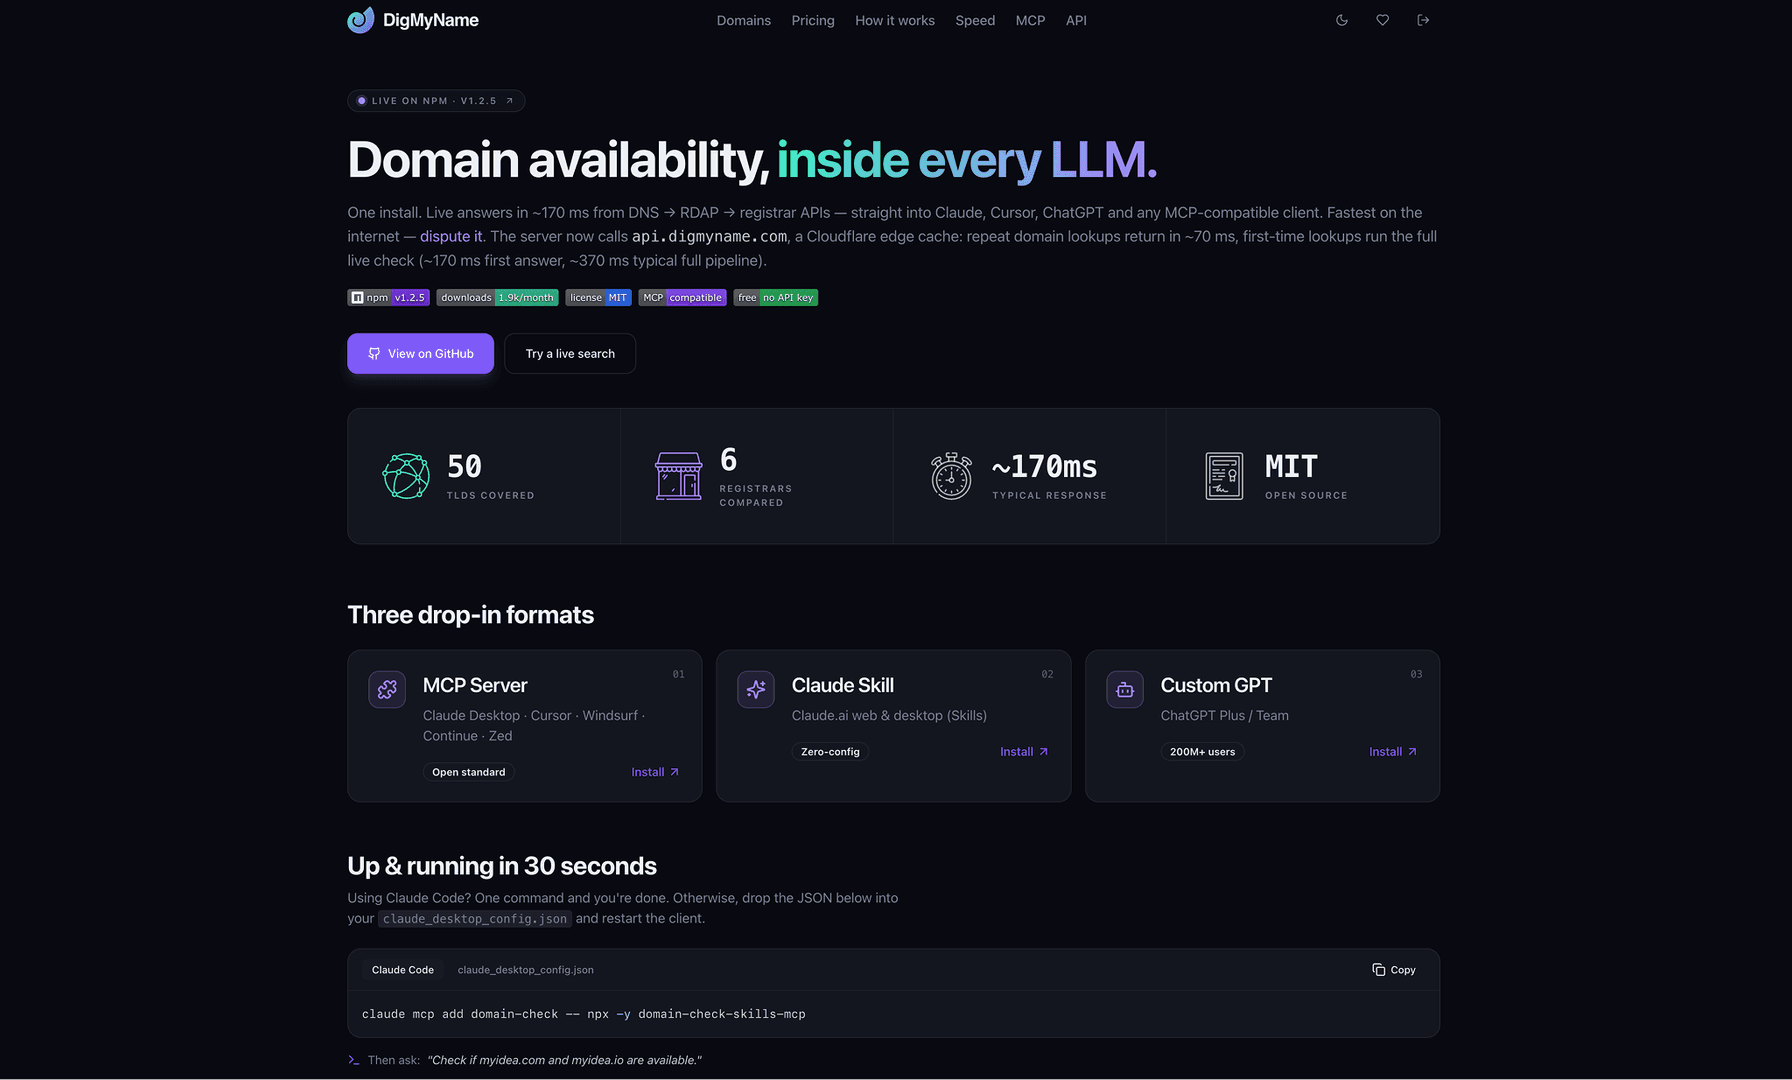
Task: Click the Live on NPM v1.2.5 badge
Action: pyautogui.click(x=436, y=101)
